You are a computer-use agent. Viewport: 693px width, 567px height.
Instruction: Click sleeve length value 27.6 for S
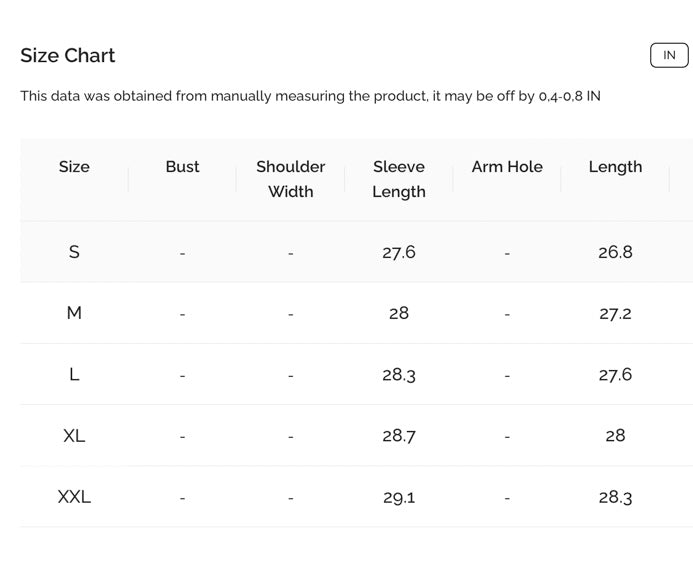click(399, 252)
